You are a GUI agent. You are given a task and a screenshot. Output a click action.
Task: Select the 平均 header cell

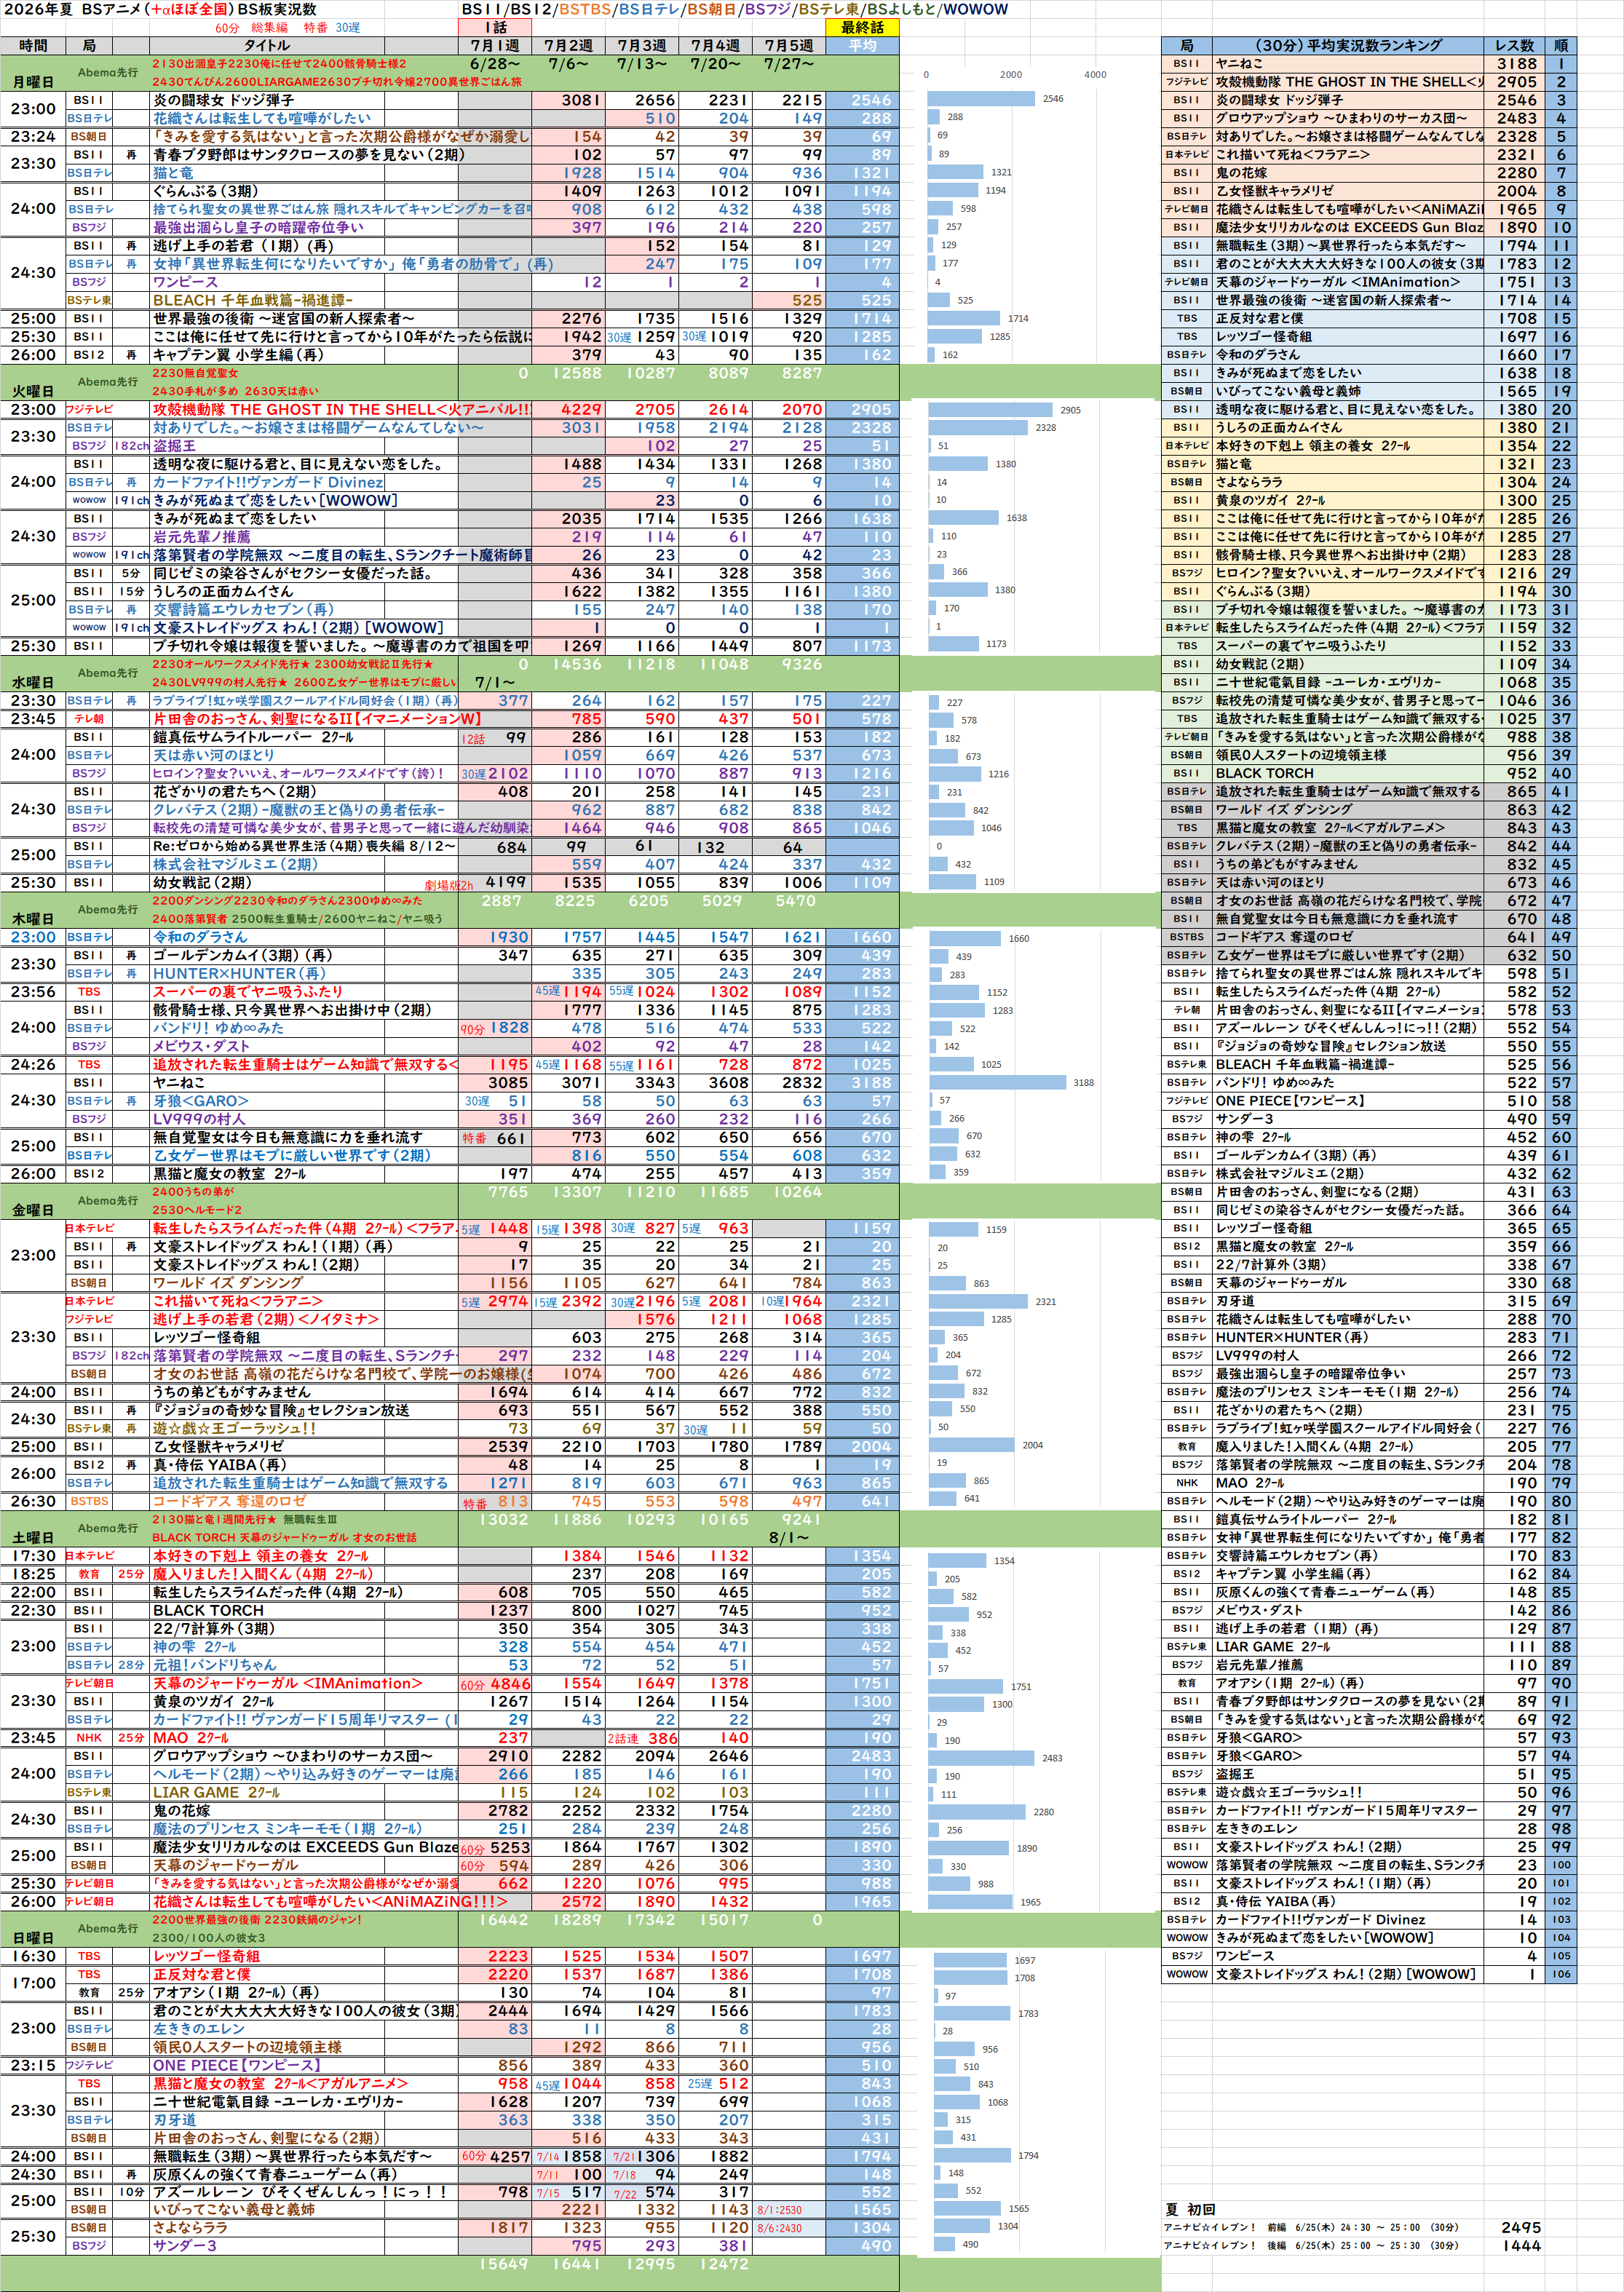(862, 46)
